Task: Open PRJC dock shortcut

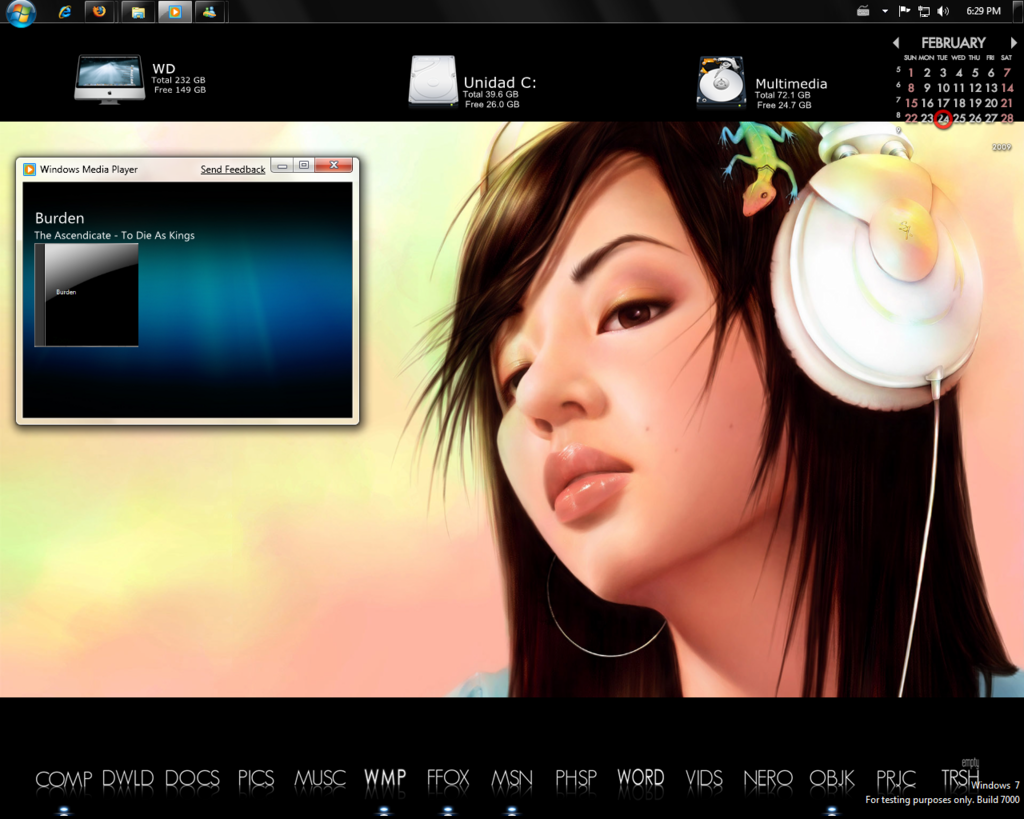Action: coord(896,779)
